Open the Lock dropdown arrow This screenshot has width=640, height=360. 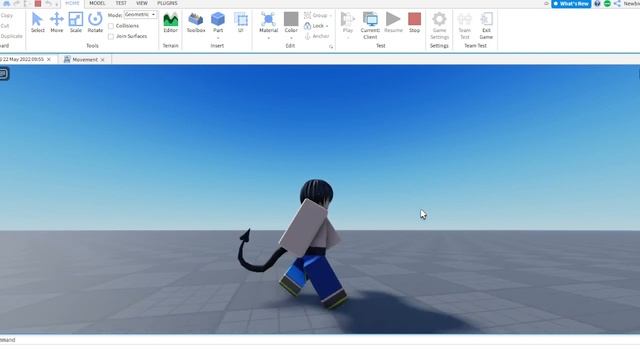pyautogui.click(x=327, y=26)
